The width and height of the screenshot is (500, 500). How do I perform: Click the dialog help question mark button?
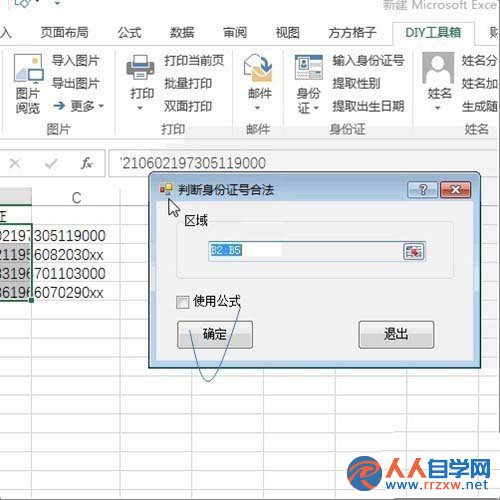click(x=422, y=190)
